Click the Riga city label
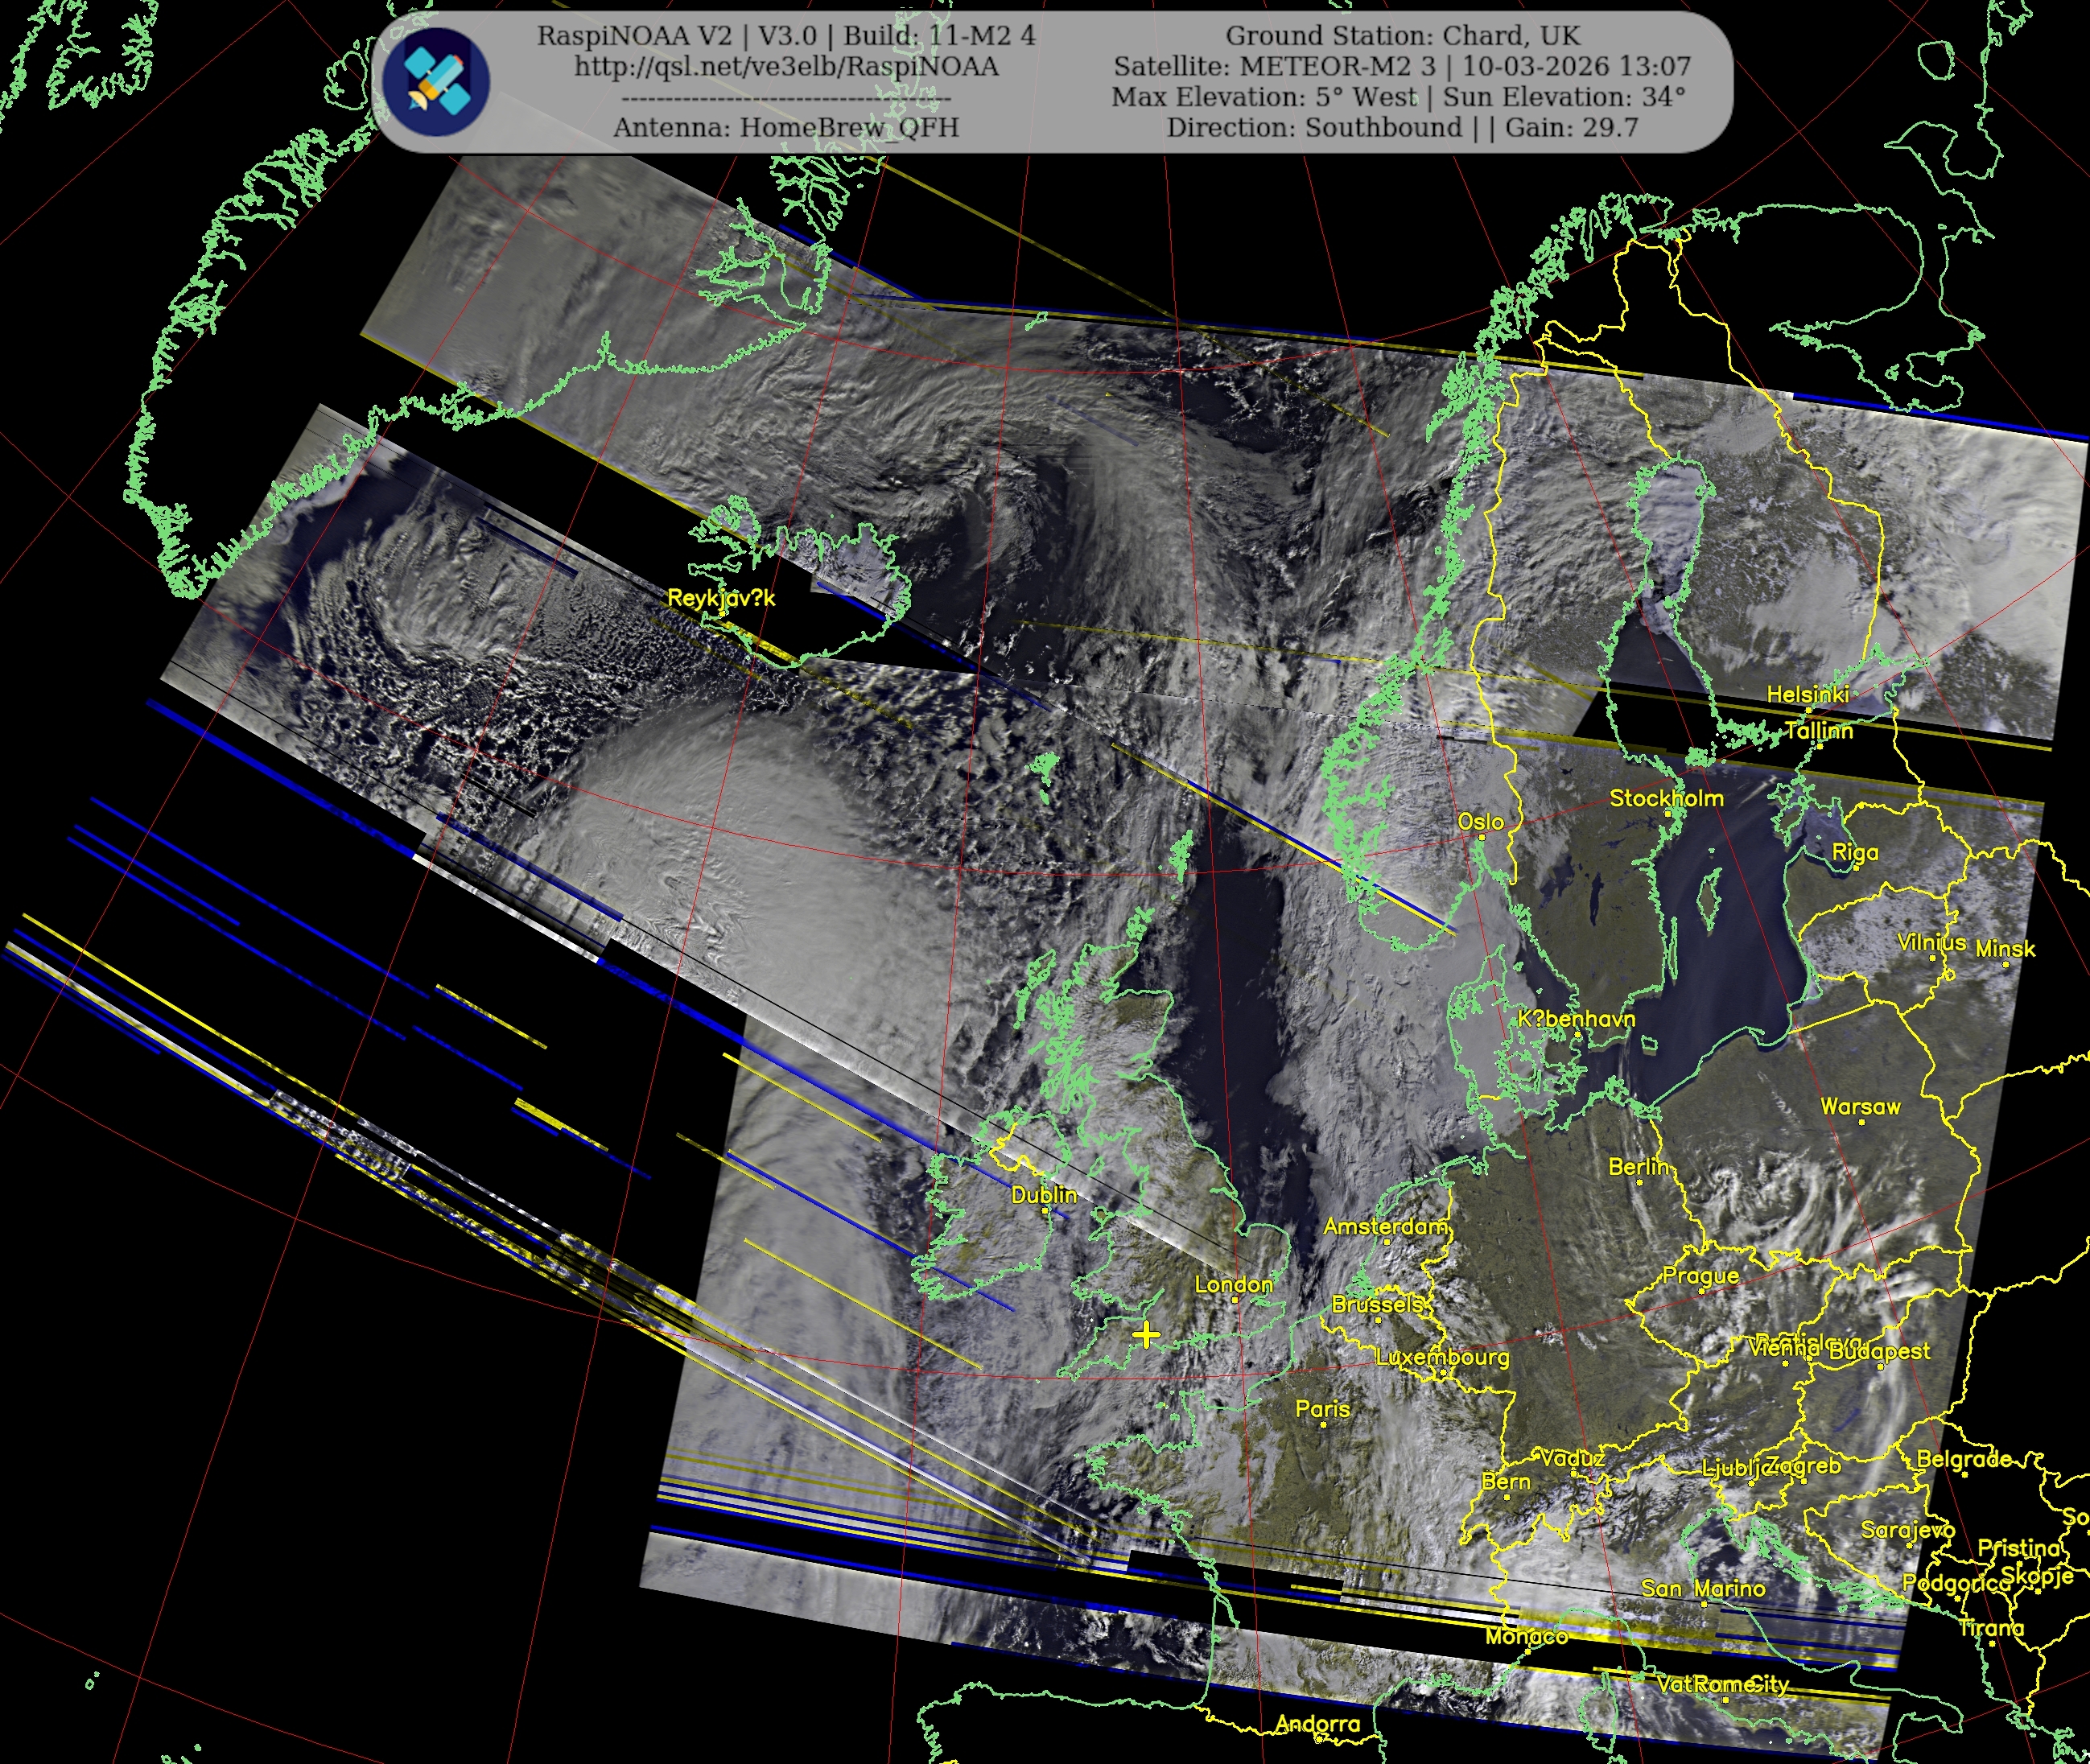Viewport: 2090px width, 1764px height. point(1855,852)
